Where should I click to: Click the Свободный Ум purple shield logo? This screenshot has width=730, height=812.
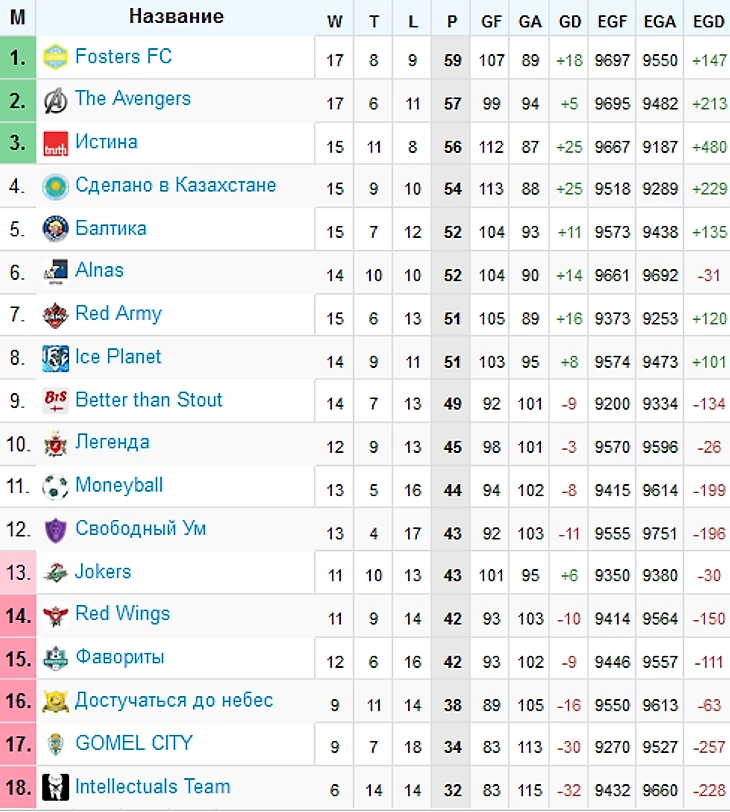55,530
